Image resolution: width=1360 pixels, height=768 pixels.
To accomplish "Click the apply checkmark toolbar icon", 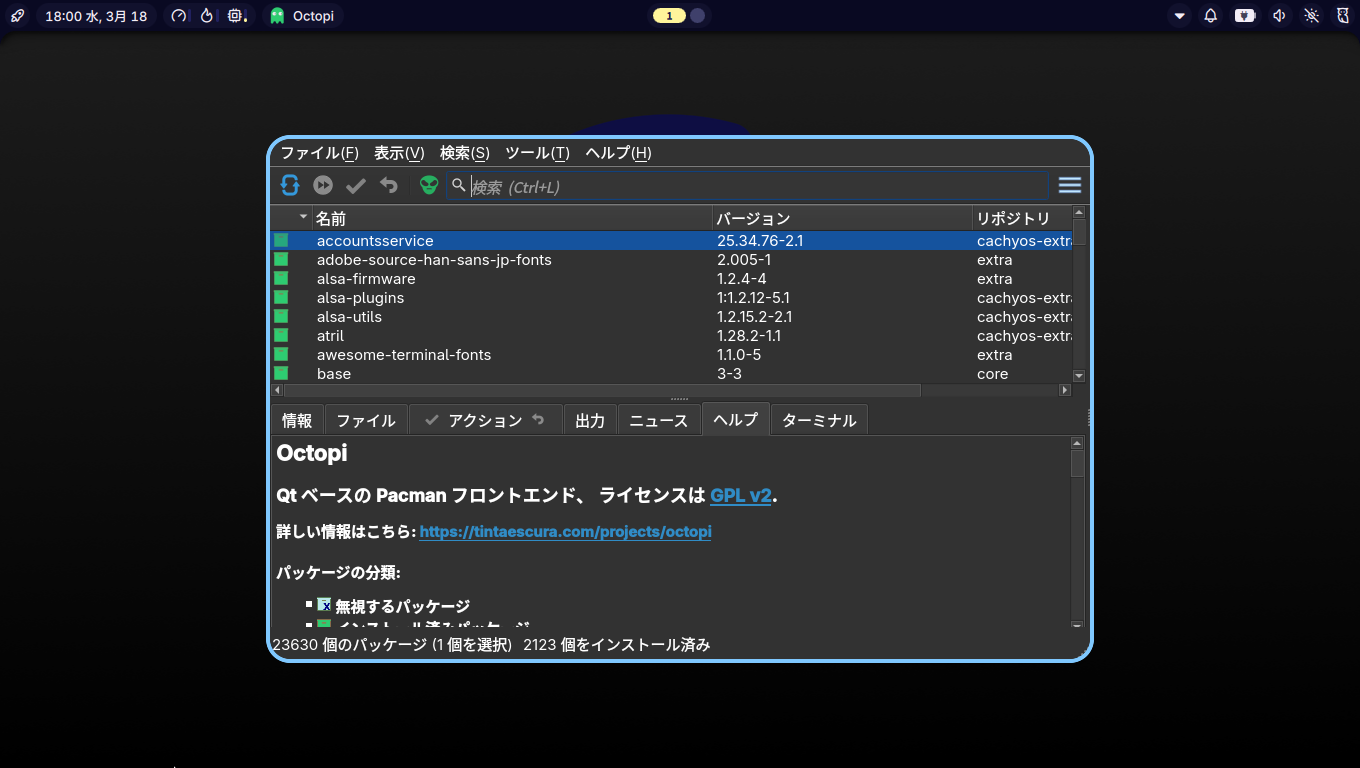I will click(356, 185).
